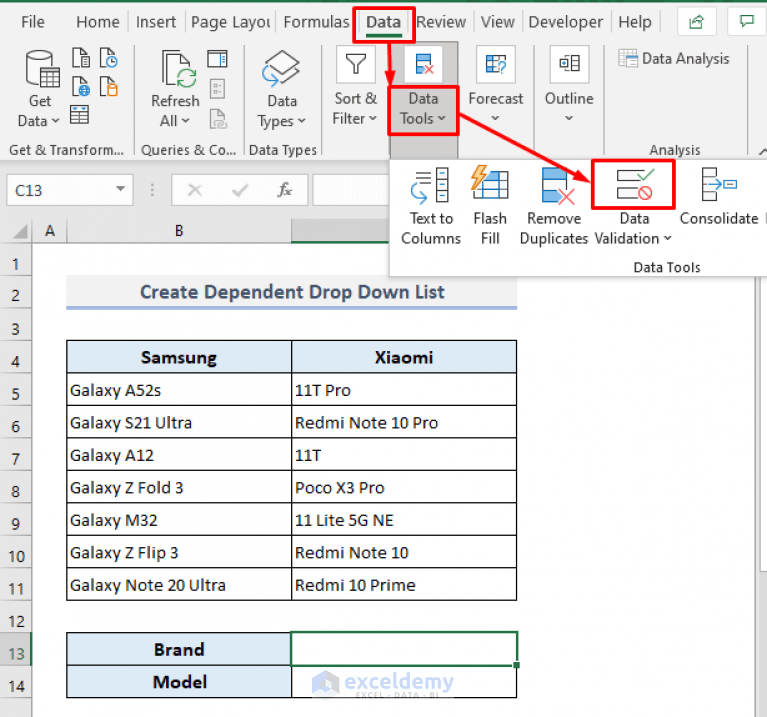The image size is (767, 717).
Task: Click the Share icon in top right
Action: coord(697,22)
